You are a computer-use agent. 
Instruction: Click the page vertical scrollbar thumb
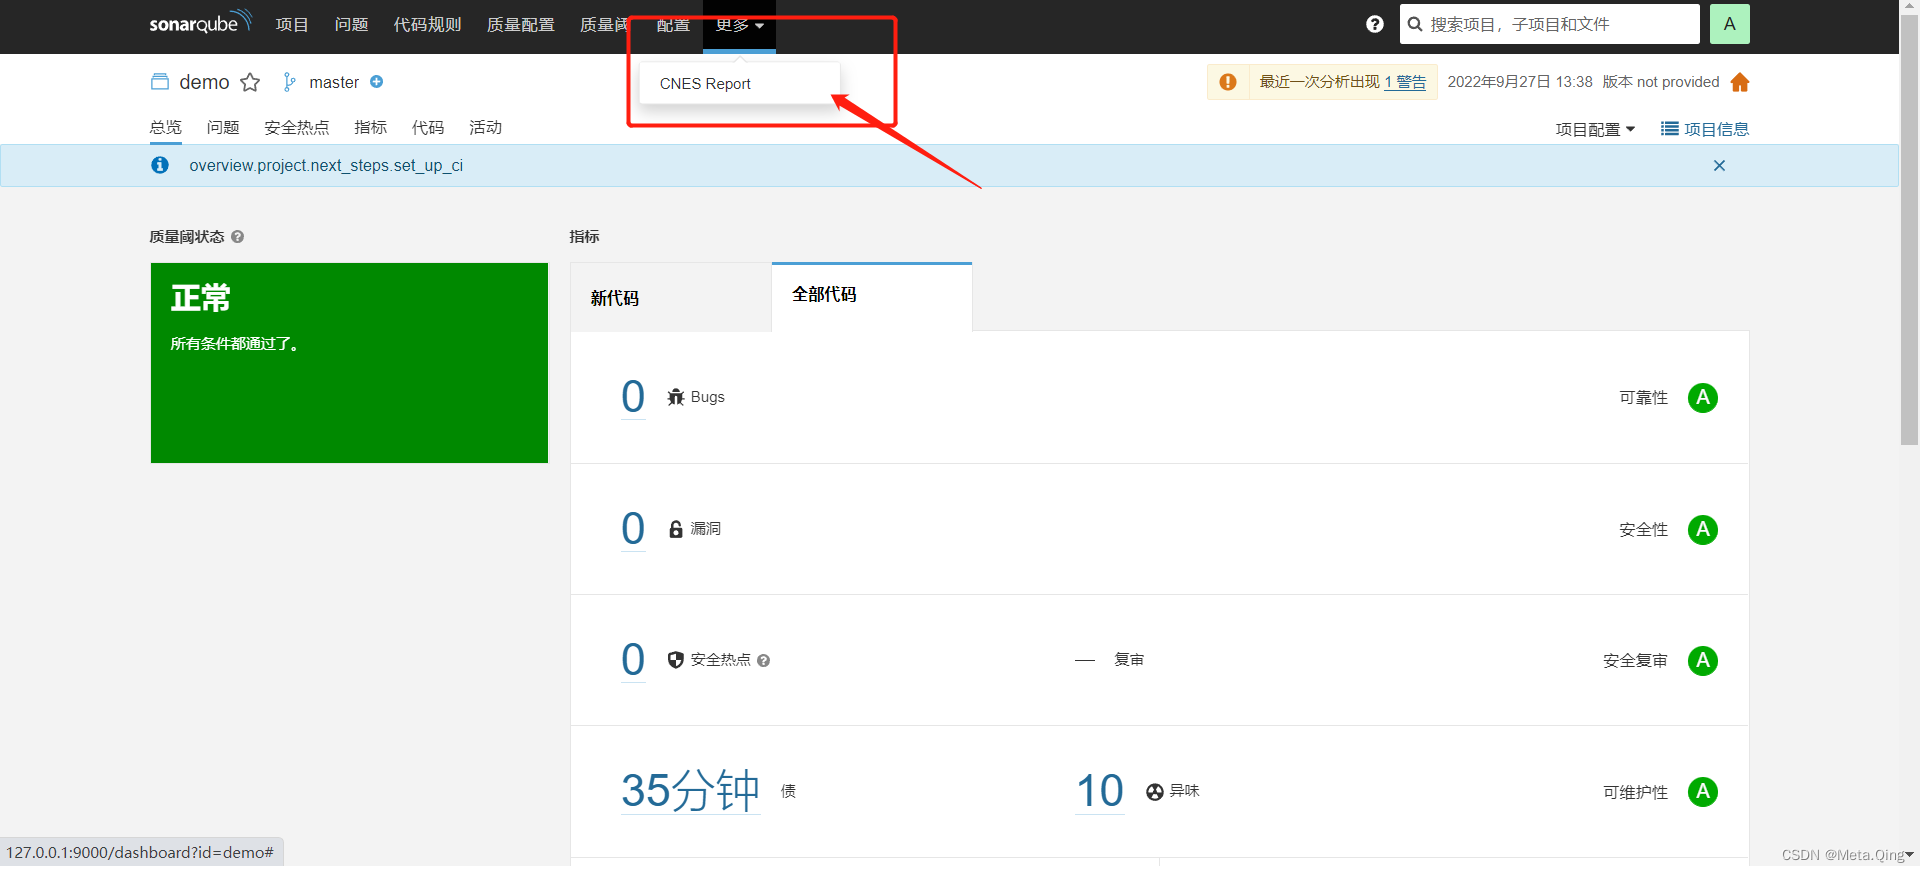click(1909, 230)
